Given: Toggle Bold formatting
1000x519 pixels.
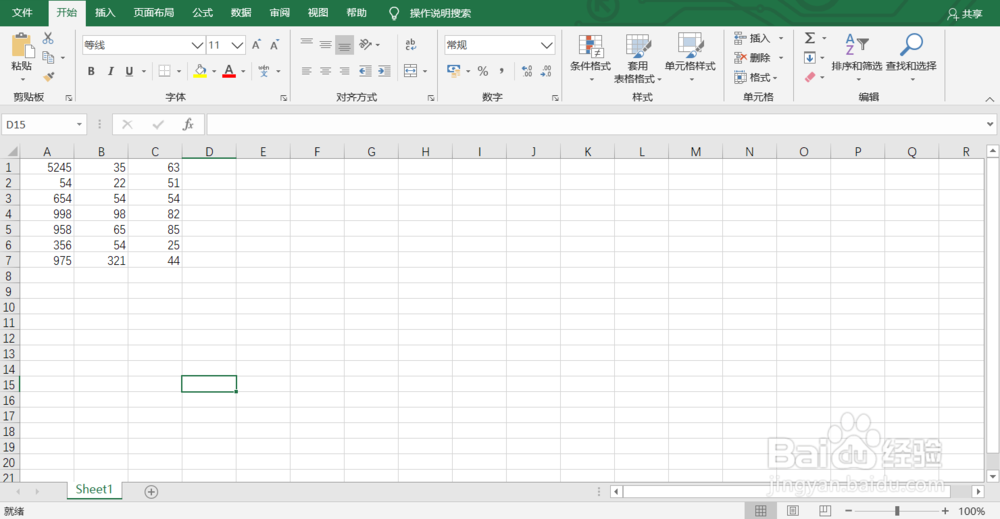Looking at the screenshot, I should pyautogui.click(x=91, y=71).
